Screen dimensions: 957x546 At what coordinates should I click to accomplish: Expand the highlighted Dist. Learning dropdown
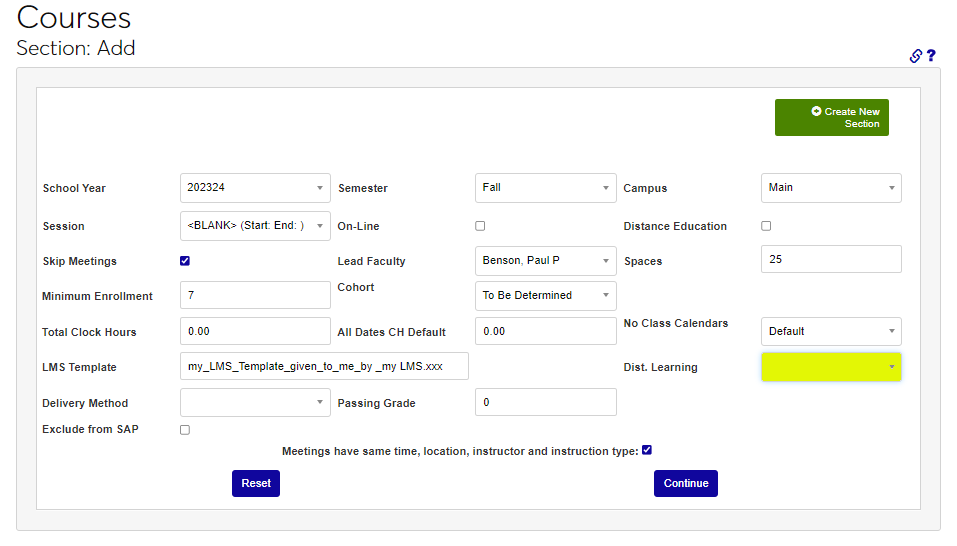(831, 367)
